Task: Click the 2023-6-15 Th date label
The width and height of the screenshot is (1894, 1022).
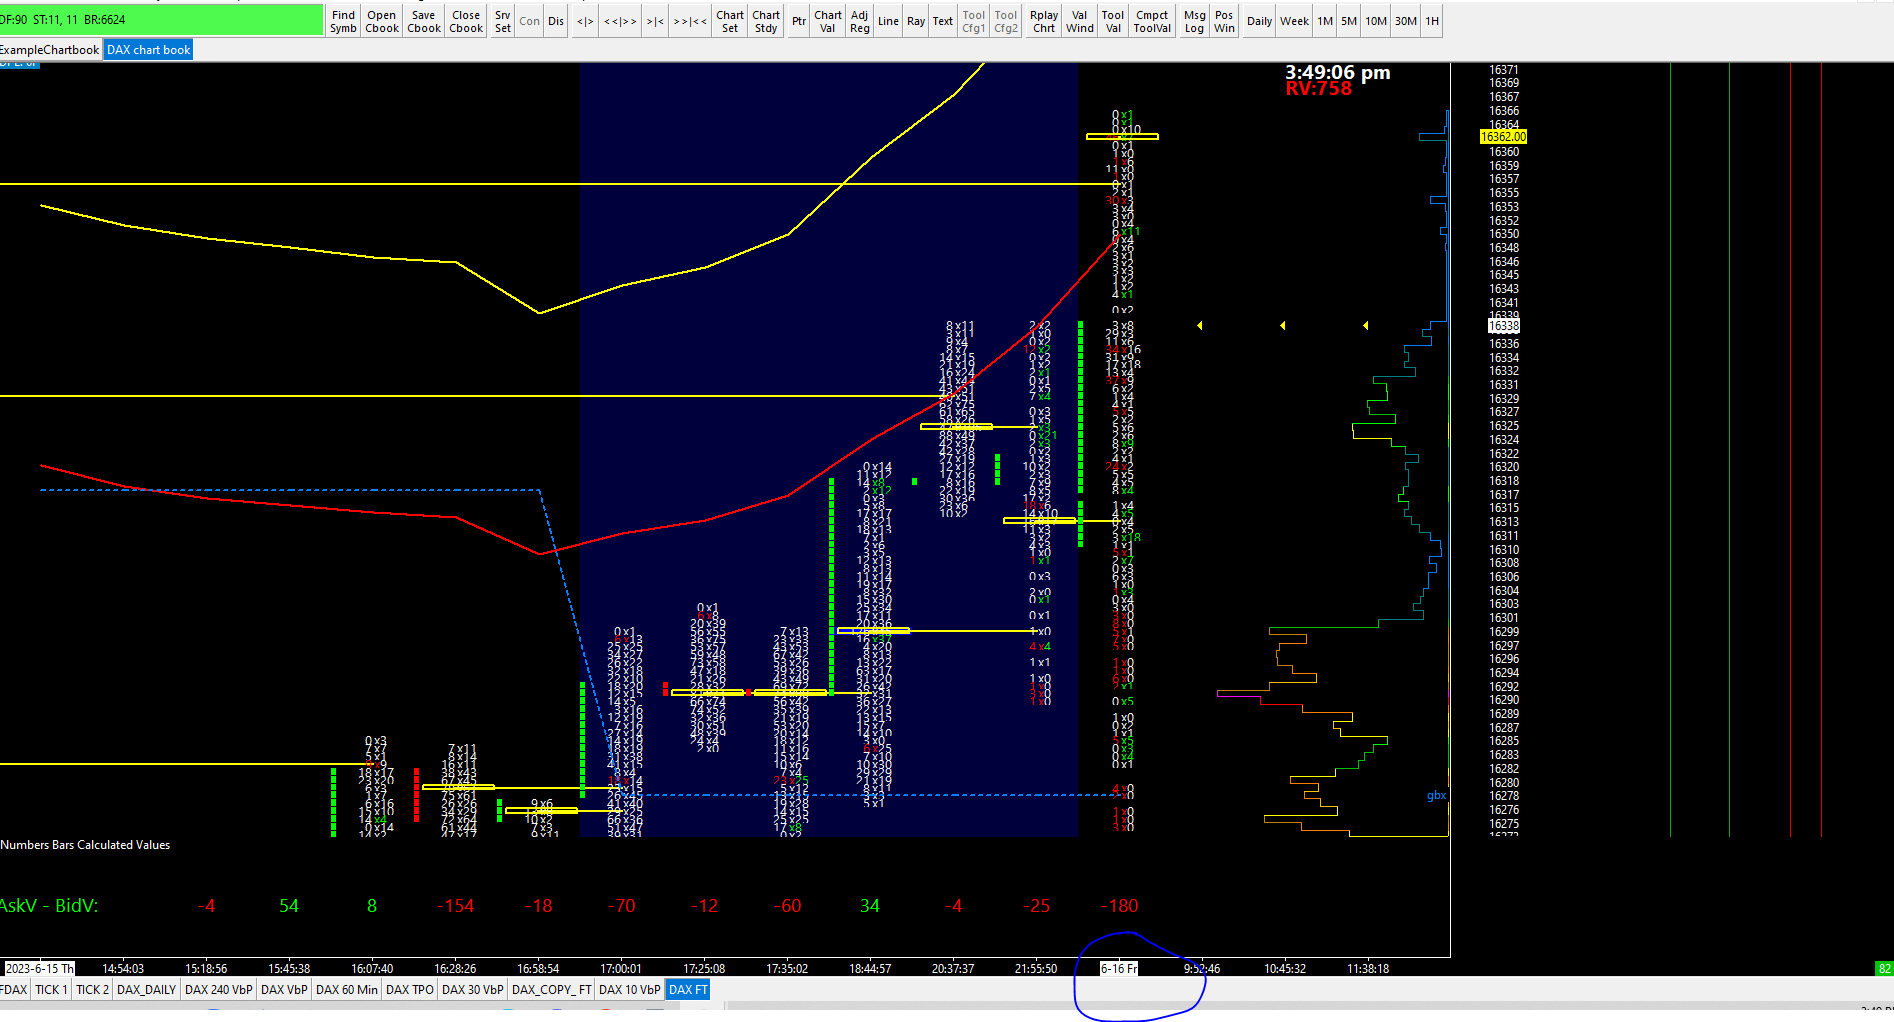Action: (x=40, y=969)
